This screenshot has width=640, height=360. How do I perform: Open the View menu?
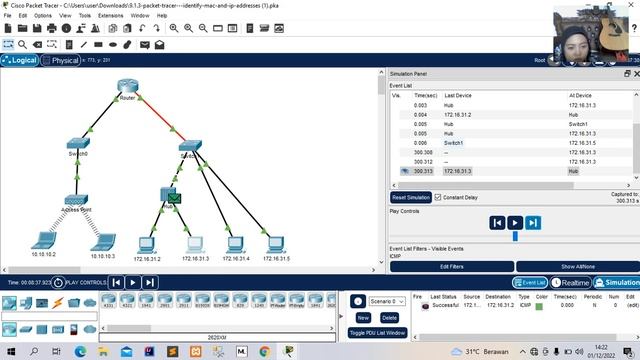(x=65, y=16)
